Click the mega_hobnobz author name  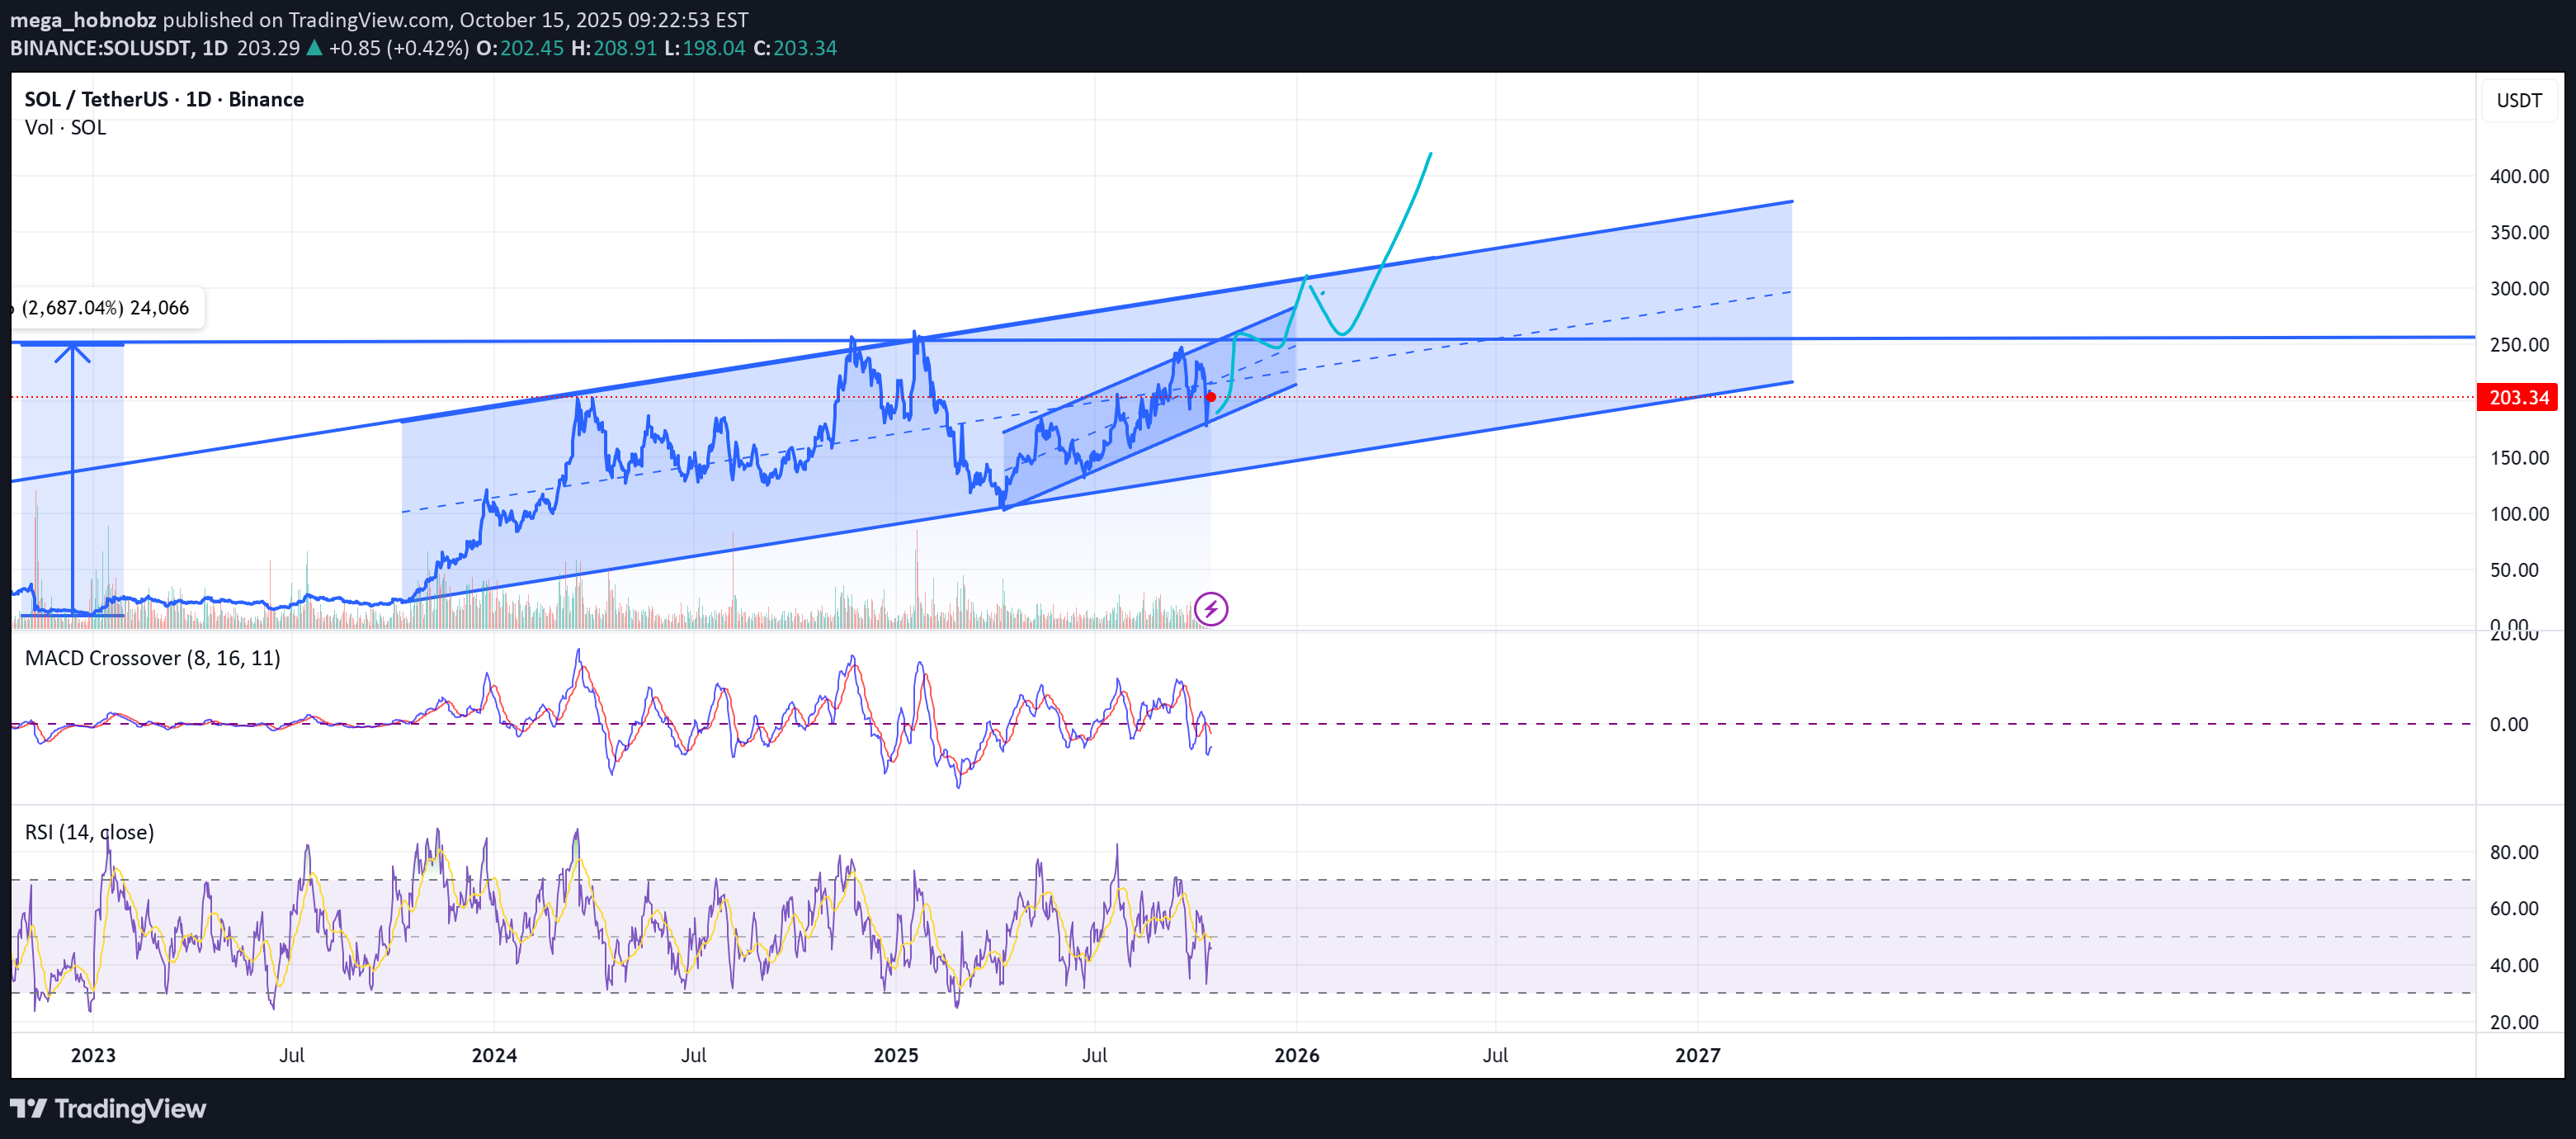83,19
